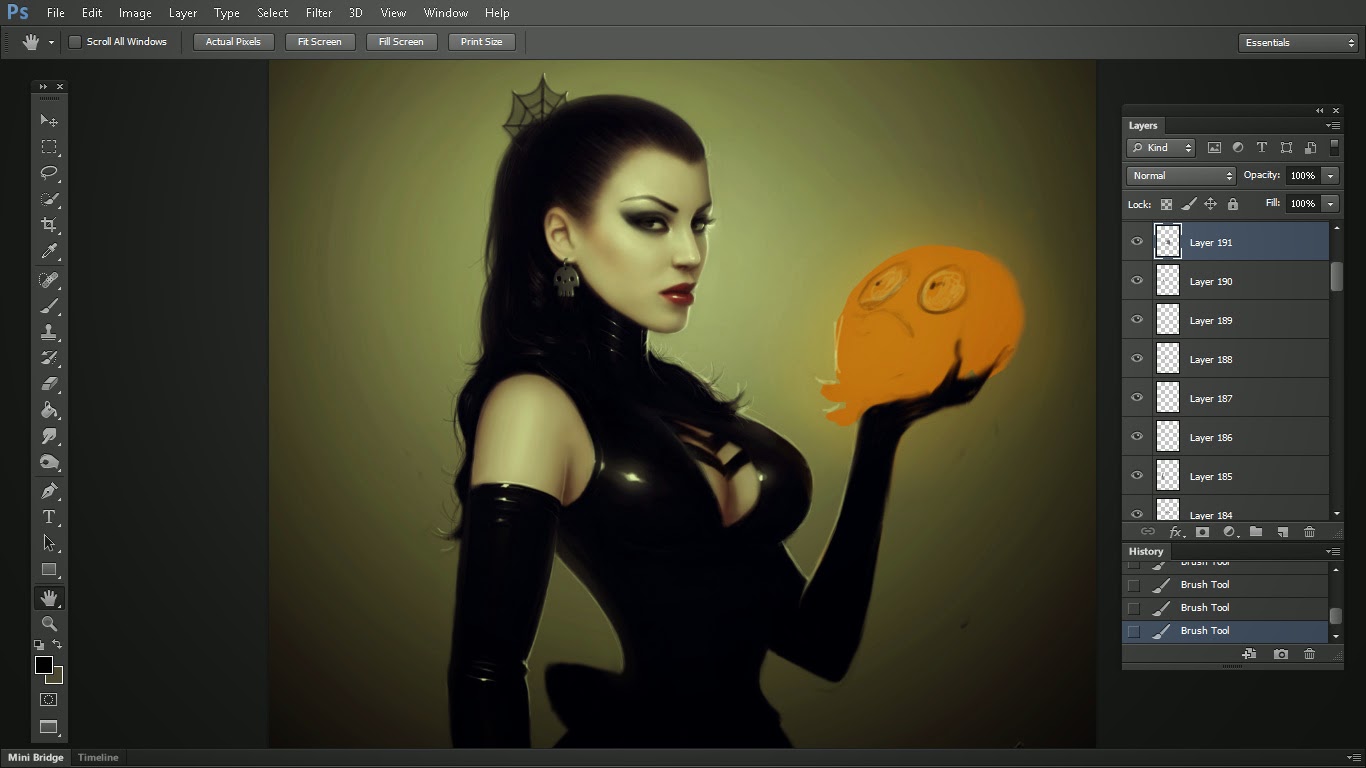
Task: Select the Crop tool
Action: pos(48,225)
